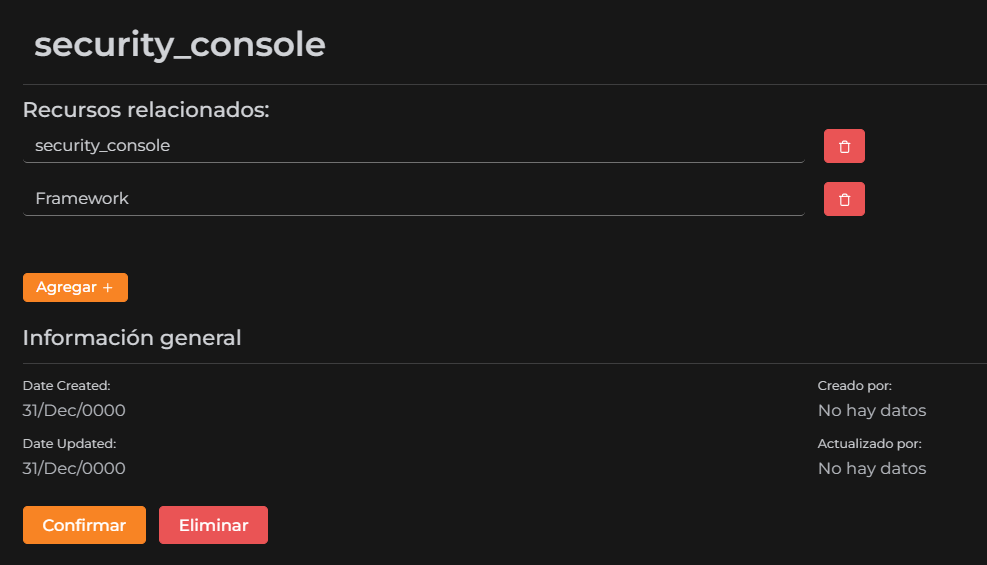Click the red Eliminar button
The image size is (987, 565).
pyautogui.click(x=213, y=525)
